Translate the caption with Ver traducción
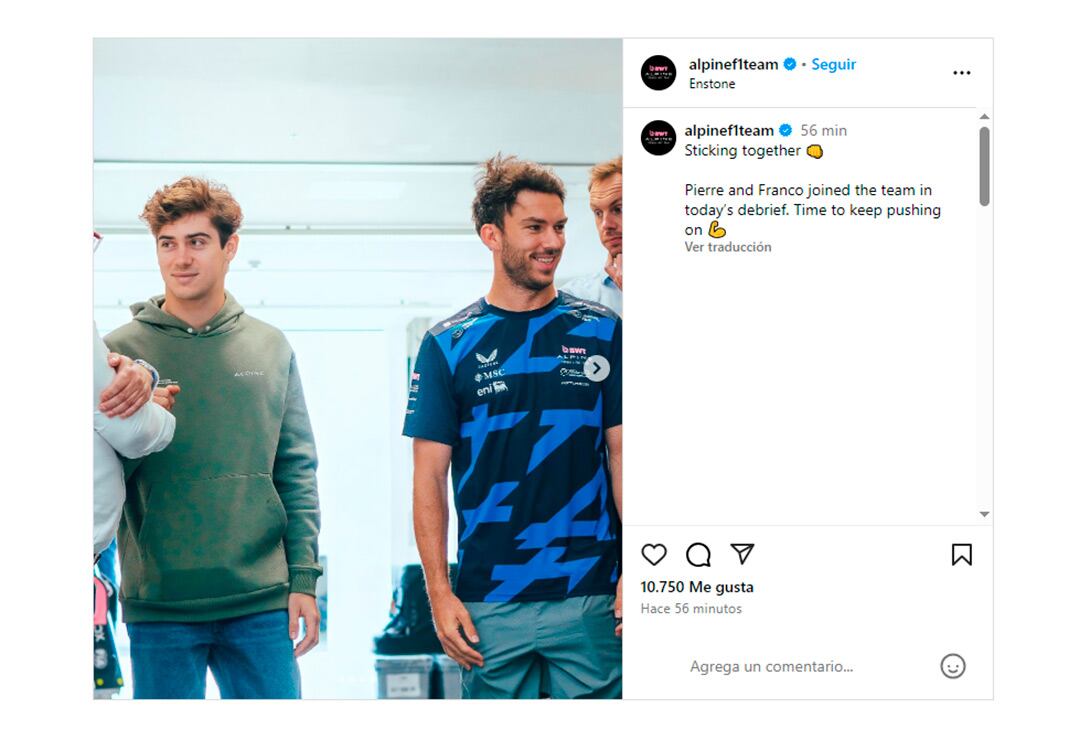 coord(728,247)
